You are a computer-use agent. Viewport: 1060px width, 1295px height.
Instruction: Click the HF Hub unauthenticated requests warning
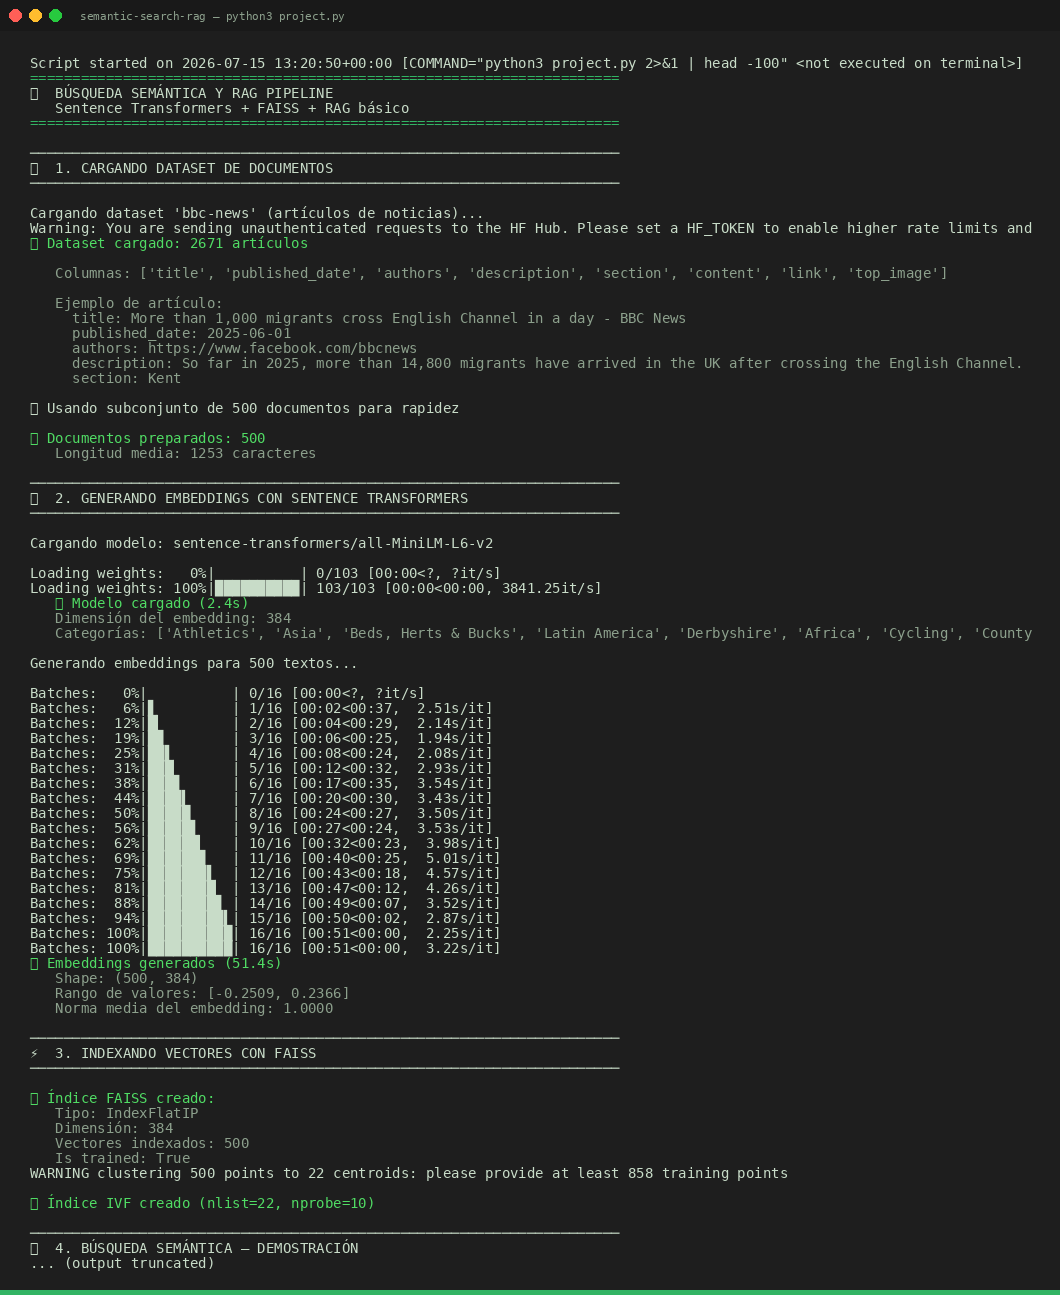[531, 228]
